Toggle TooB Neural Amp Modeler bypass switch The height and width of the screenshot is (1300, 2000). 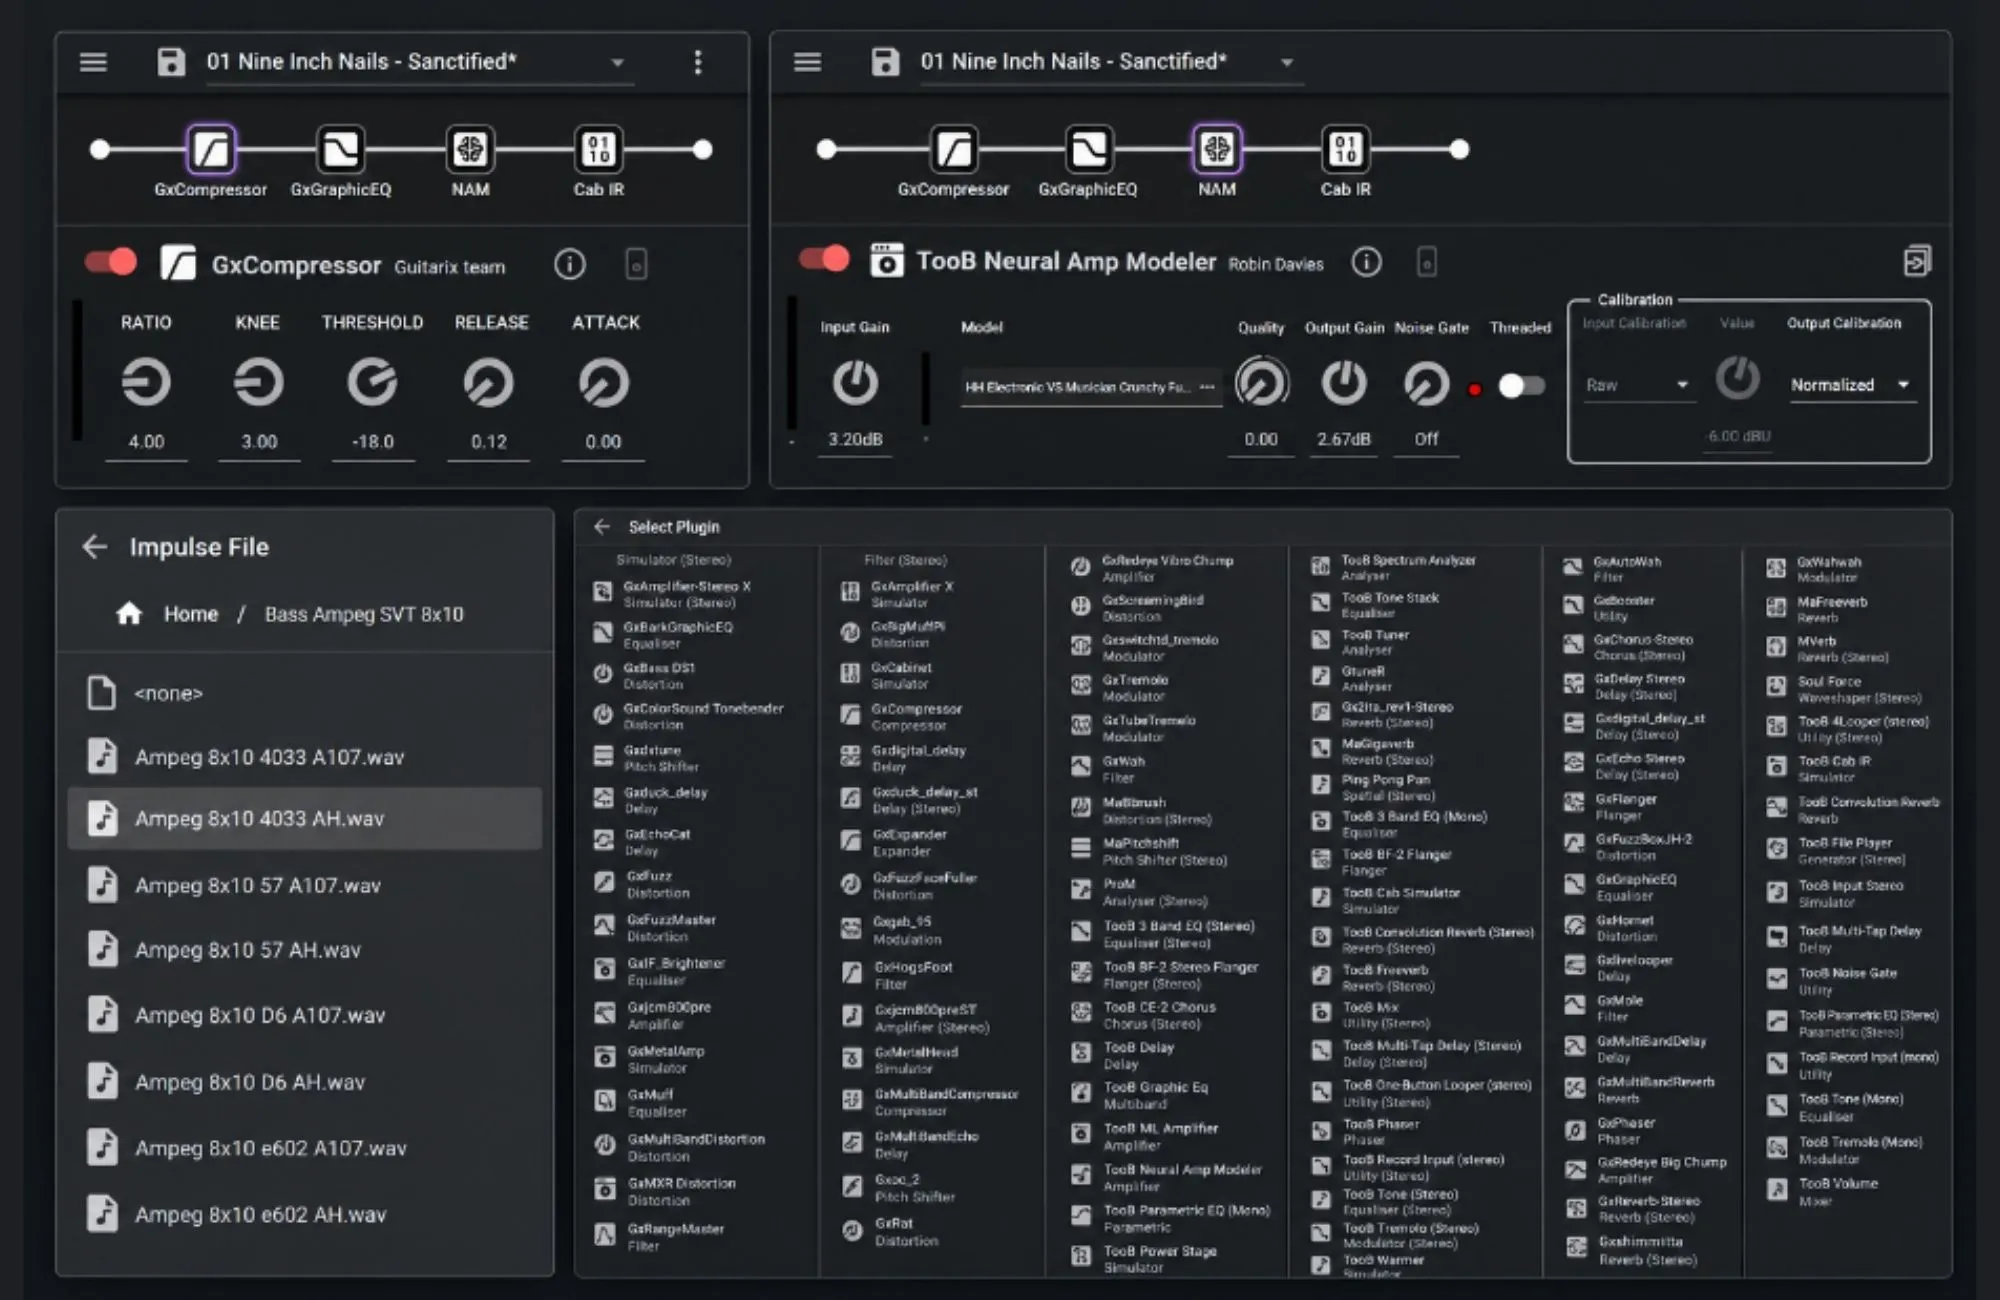(824, 260)
